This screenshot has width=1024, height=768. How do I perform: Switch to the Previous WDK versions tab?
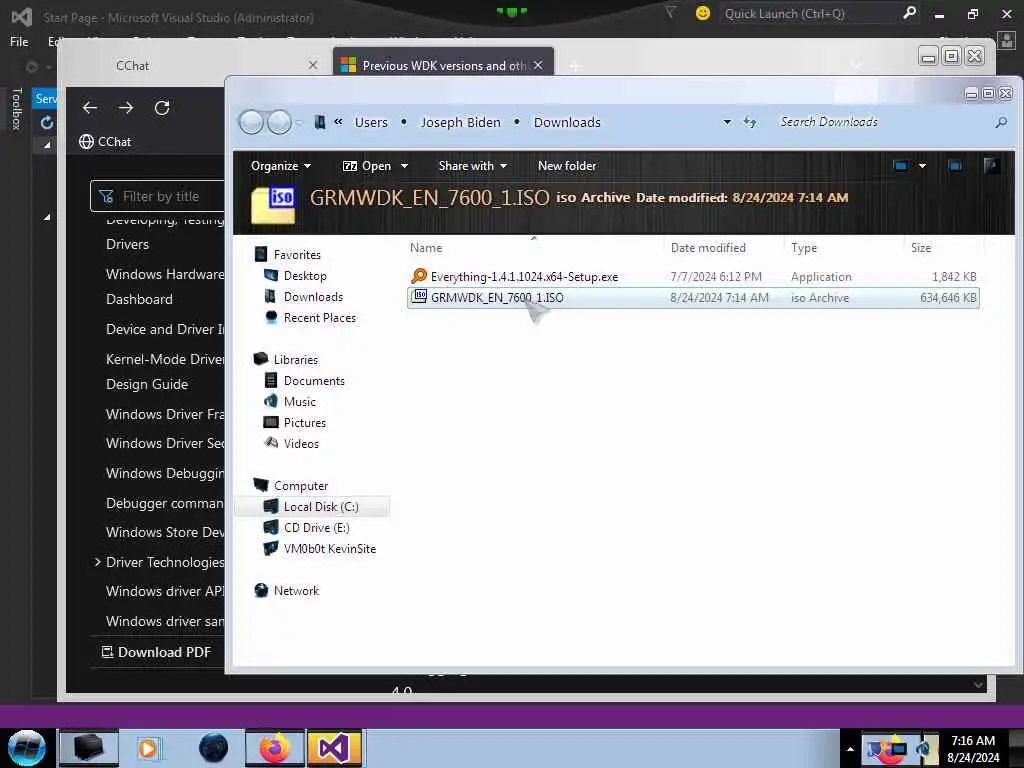(444, 65)
